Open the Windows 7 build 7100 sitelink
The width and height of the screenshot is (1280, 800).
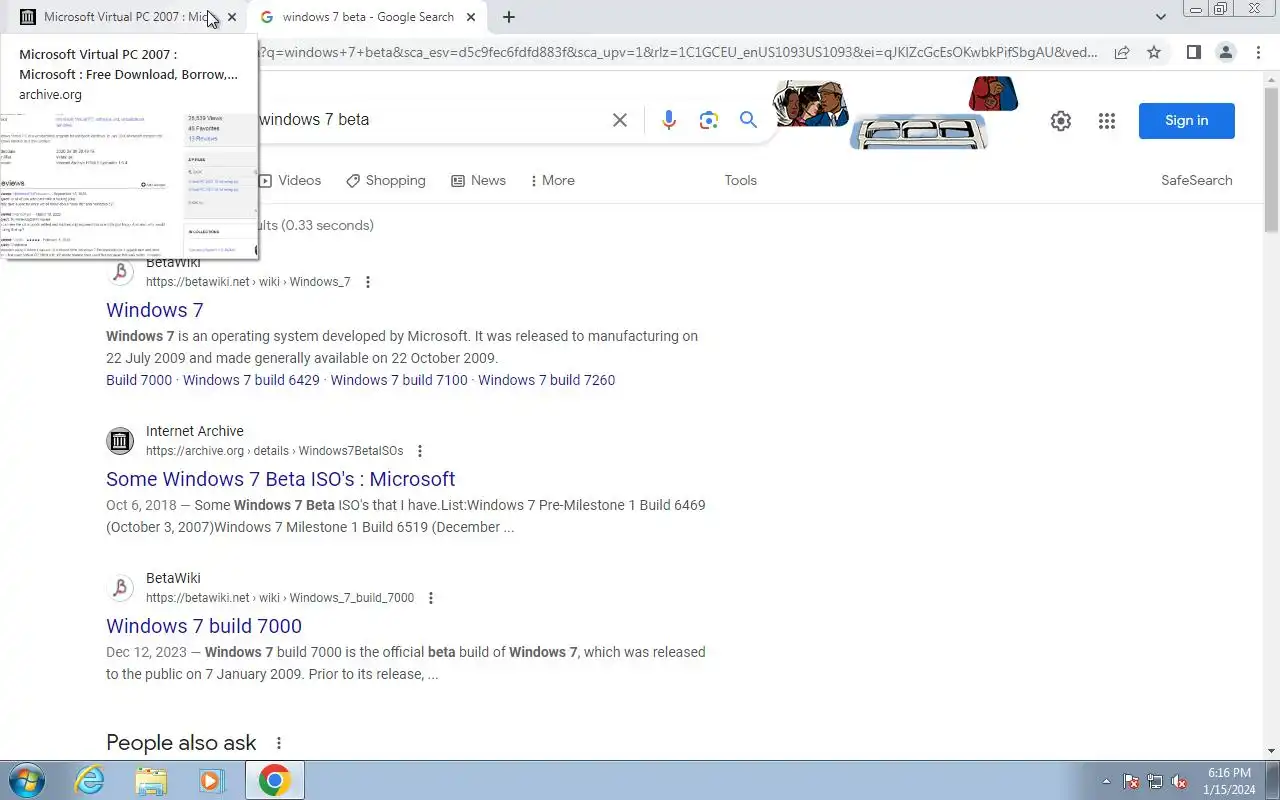tap(399, 380)
